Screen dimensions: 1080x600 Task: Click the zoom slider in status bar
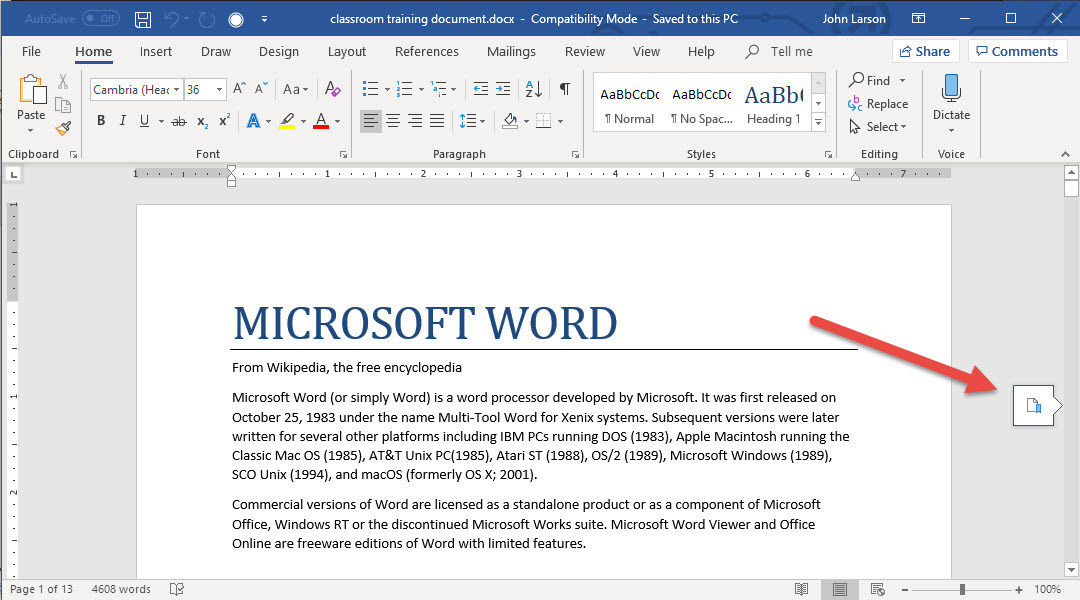tap(962, 589)
